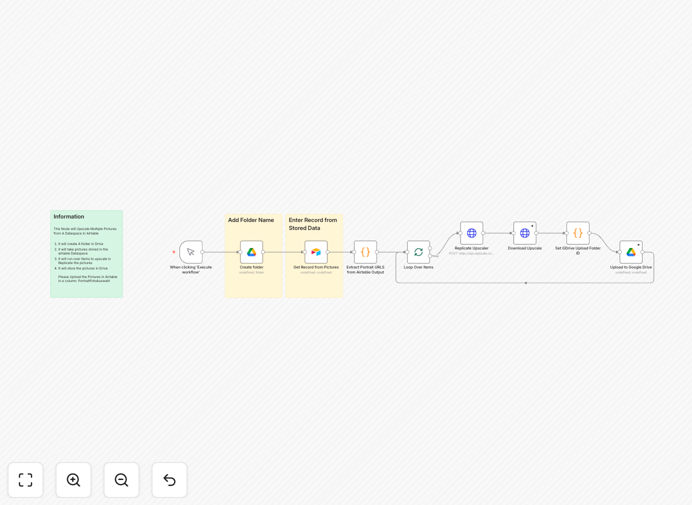Viewport: 692px width, 505px height.
Task: Click the fit-to-view canvas button
Action: click(26, 480)
